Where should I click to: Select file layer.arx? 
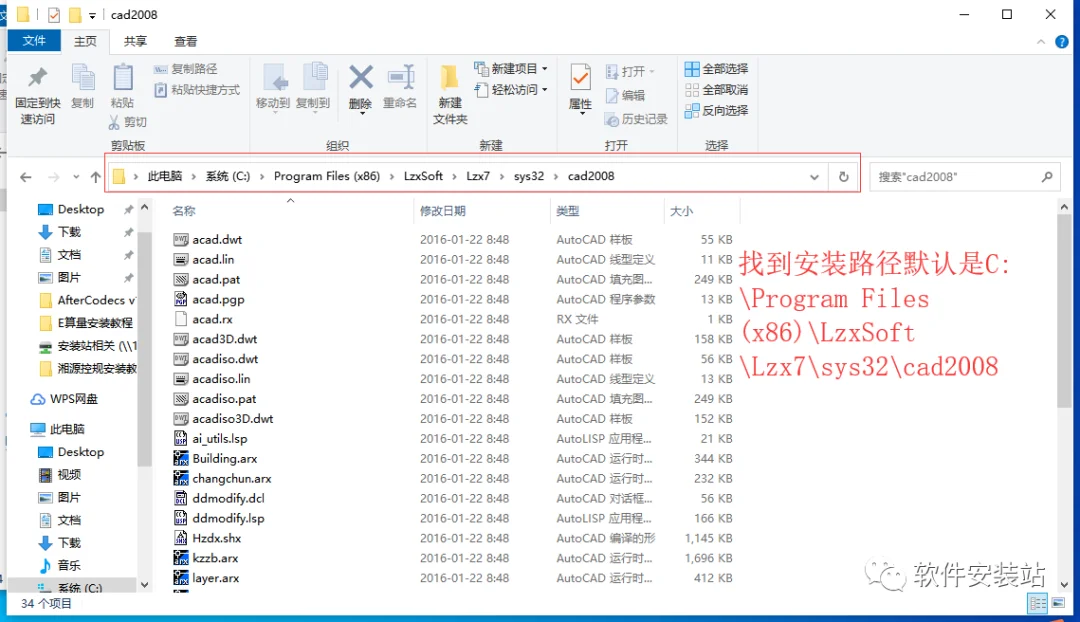(216, 579)
